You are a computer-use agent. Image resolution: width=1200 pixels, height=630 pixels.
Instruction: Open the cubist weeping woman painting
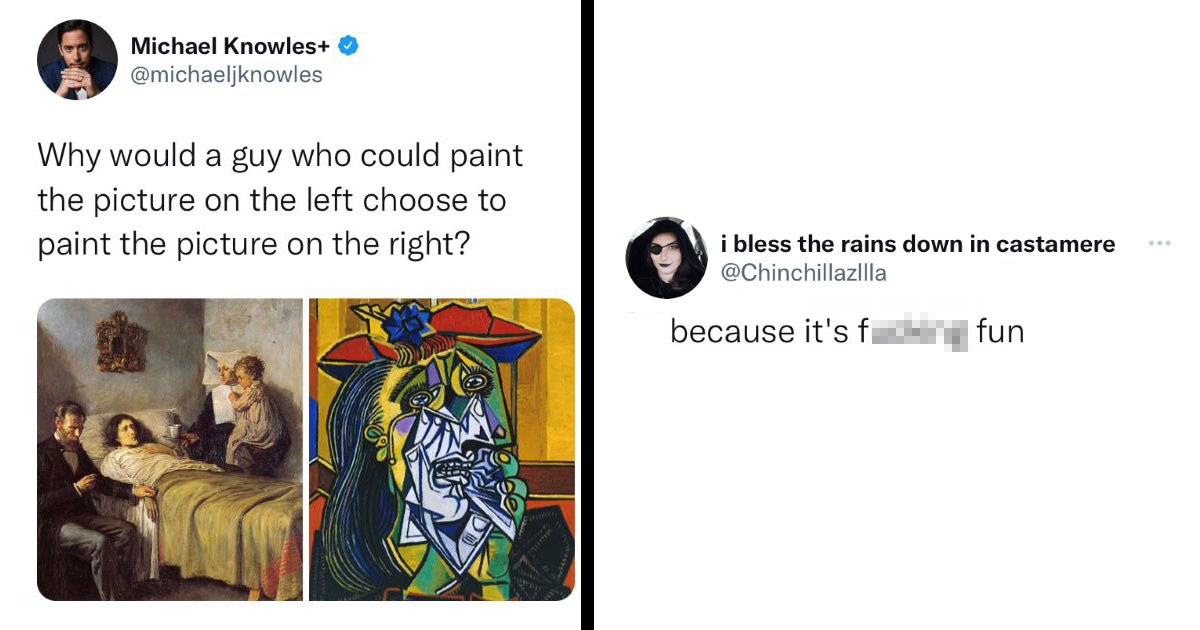pyautogui.click(x=442, y=449)
